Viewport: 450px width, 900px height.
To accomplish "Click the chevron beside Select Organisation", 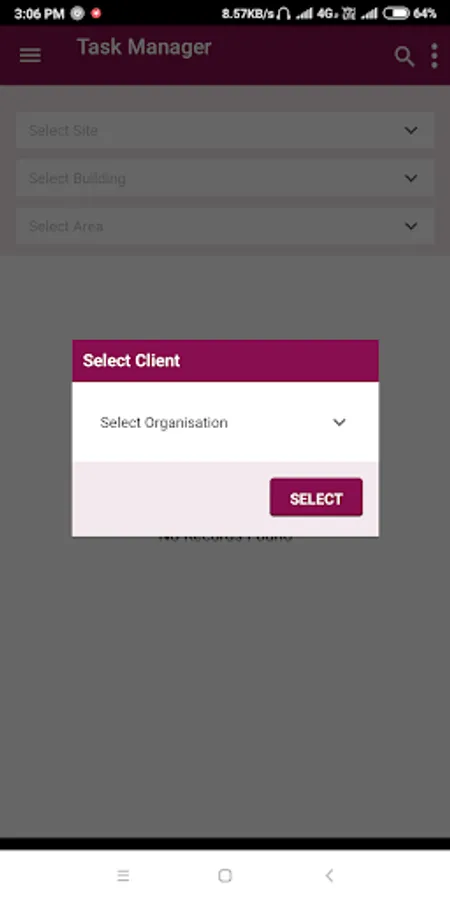I will click(x=339, y=422).
